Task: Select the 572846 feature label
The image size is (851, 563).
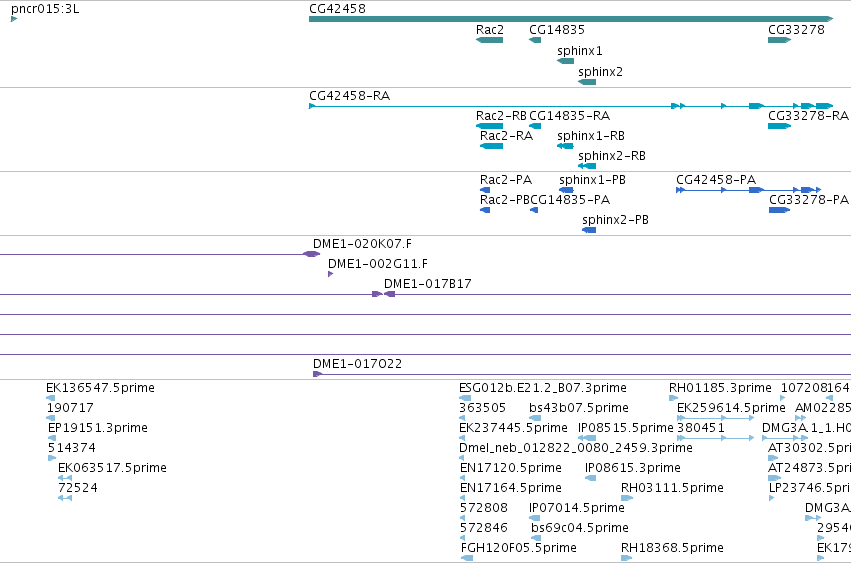Action: pos(484,528)
